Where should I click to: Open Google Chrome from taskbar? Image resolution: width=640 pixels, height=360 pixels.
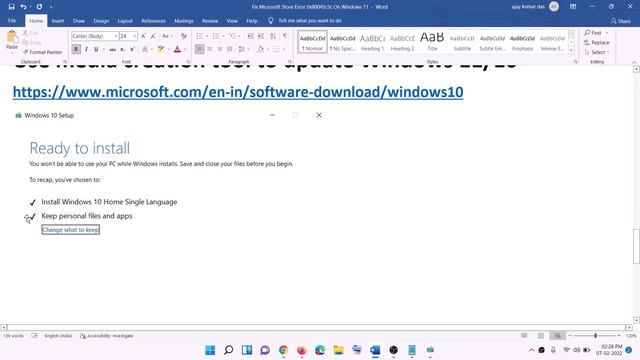pyautogui.click(x=283, y=350)
